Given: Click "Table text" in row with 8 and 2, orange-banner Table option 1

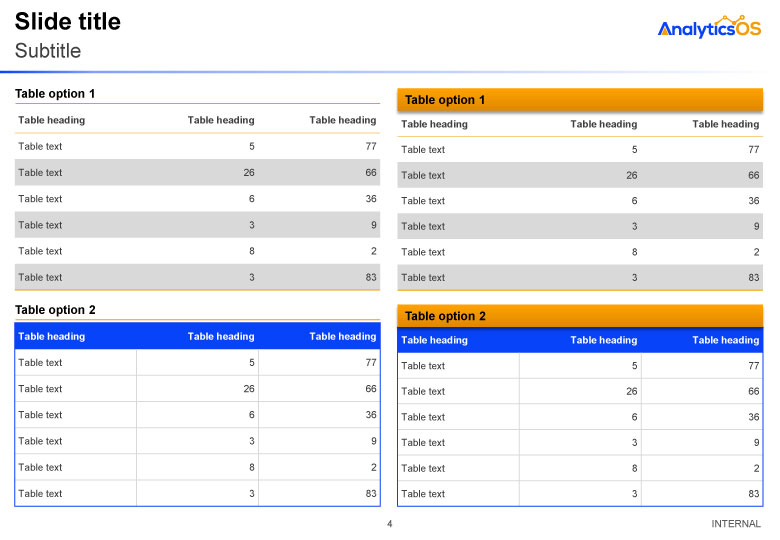Looking at the screenshot, I should click(x=423, y=252).
